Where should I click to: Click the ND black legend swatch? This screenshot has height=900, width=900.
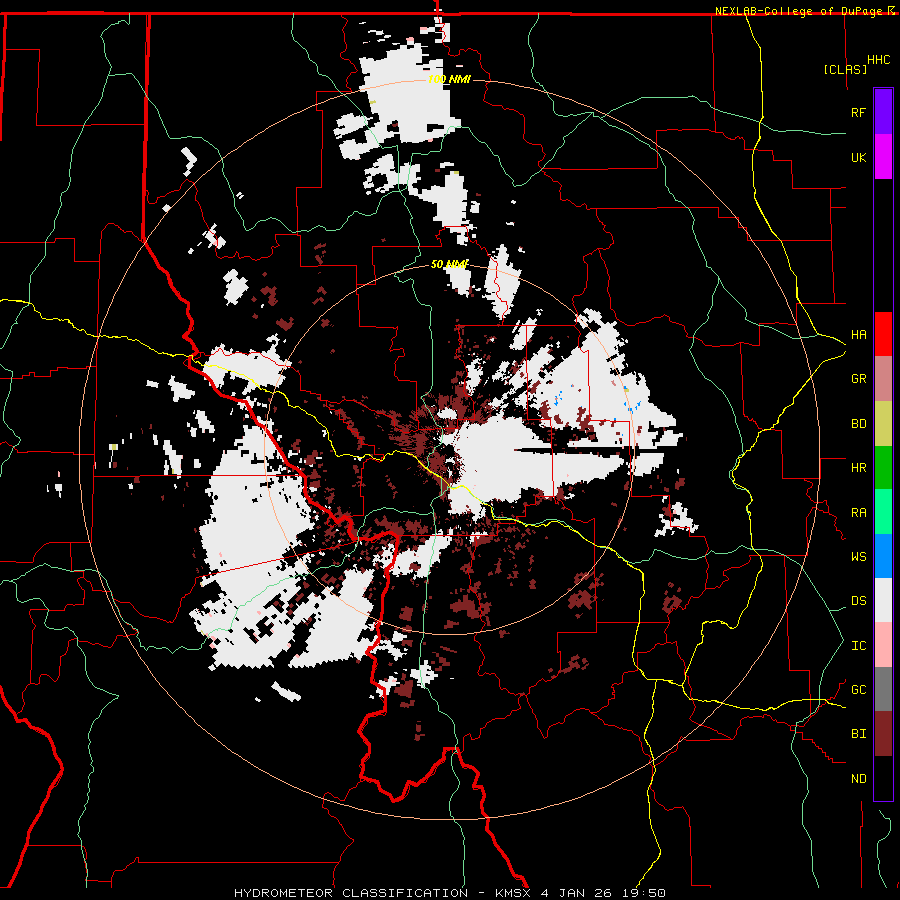(883, 778)
